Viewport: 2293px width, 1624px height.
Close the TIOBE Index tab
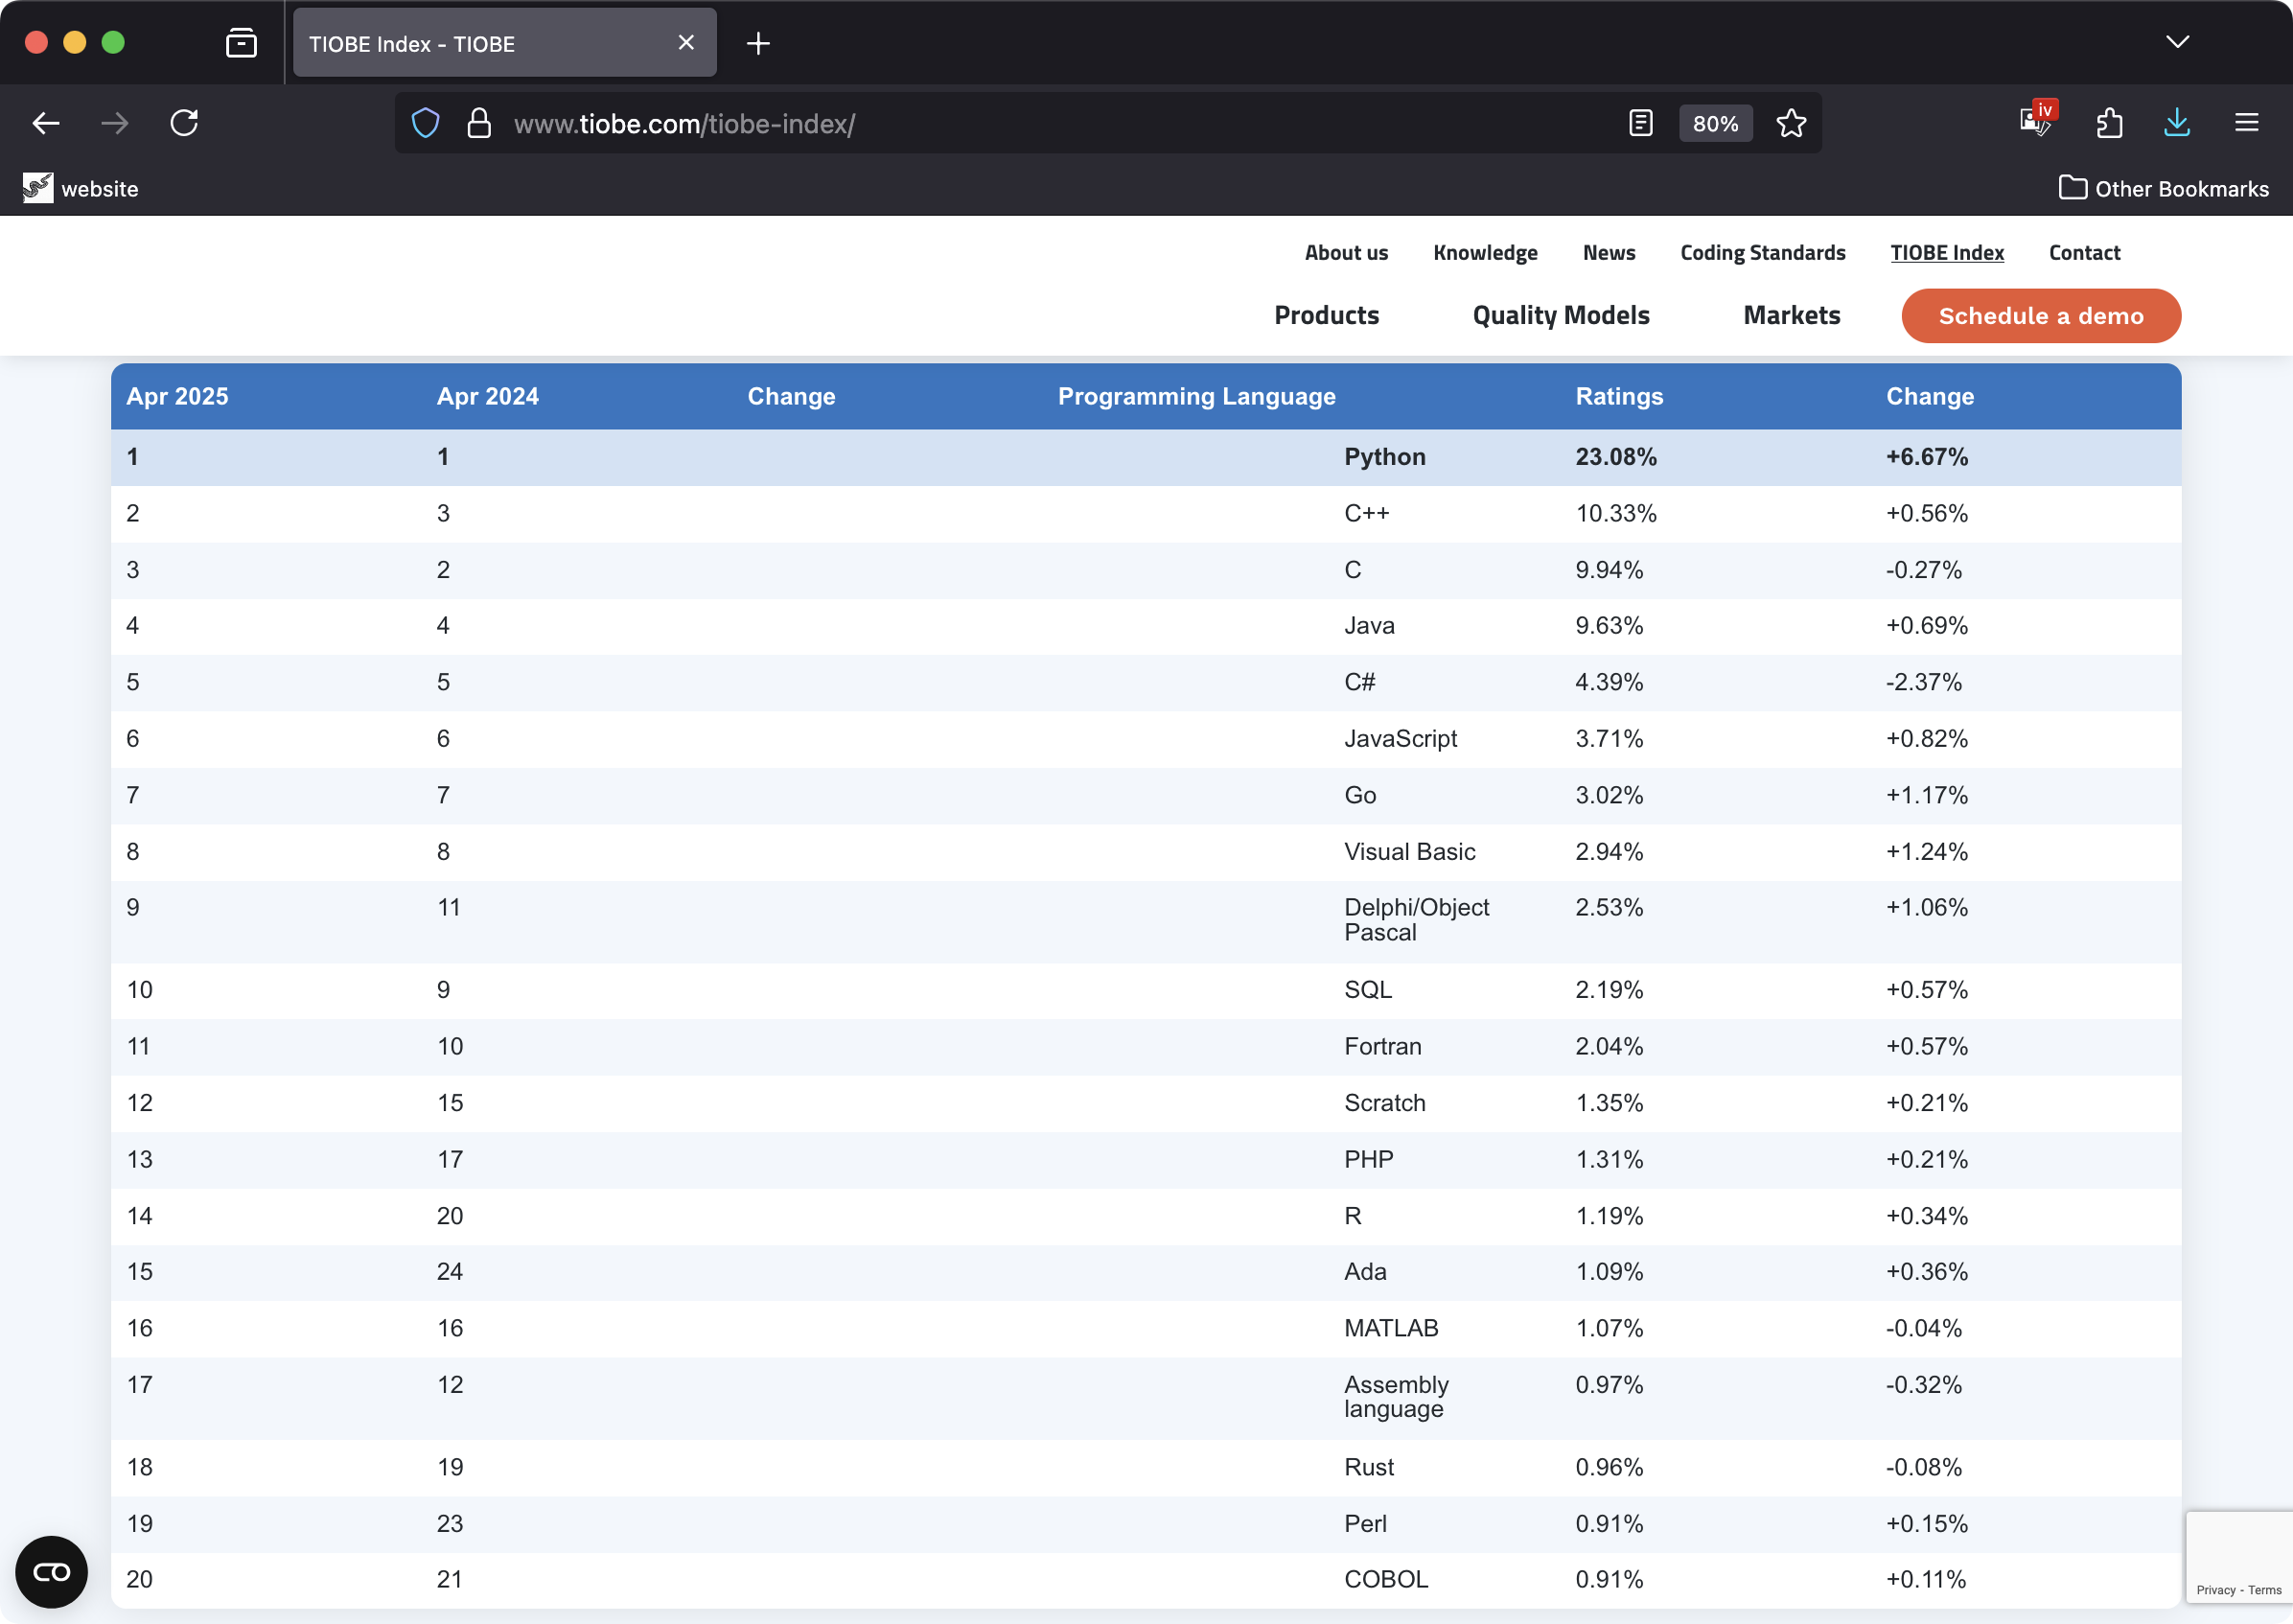point(686,42)
